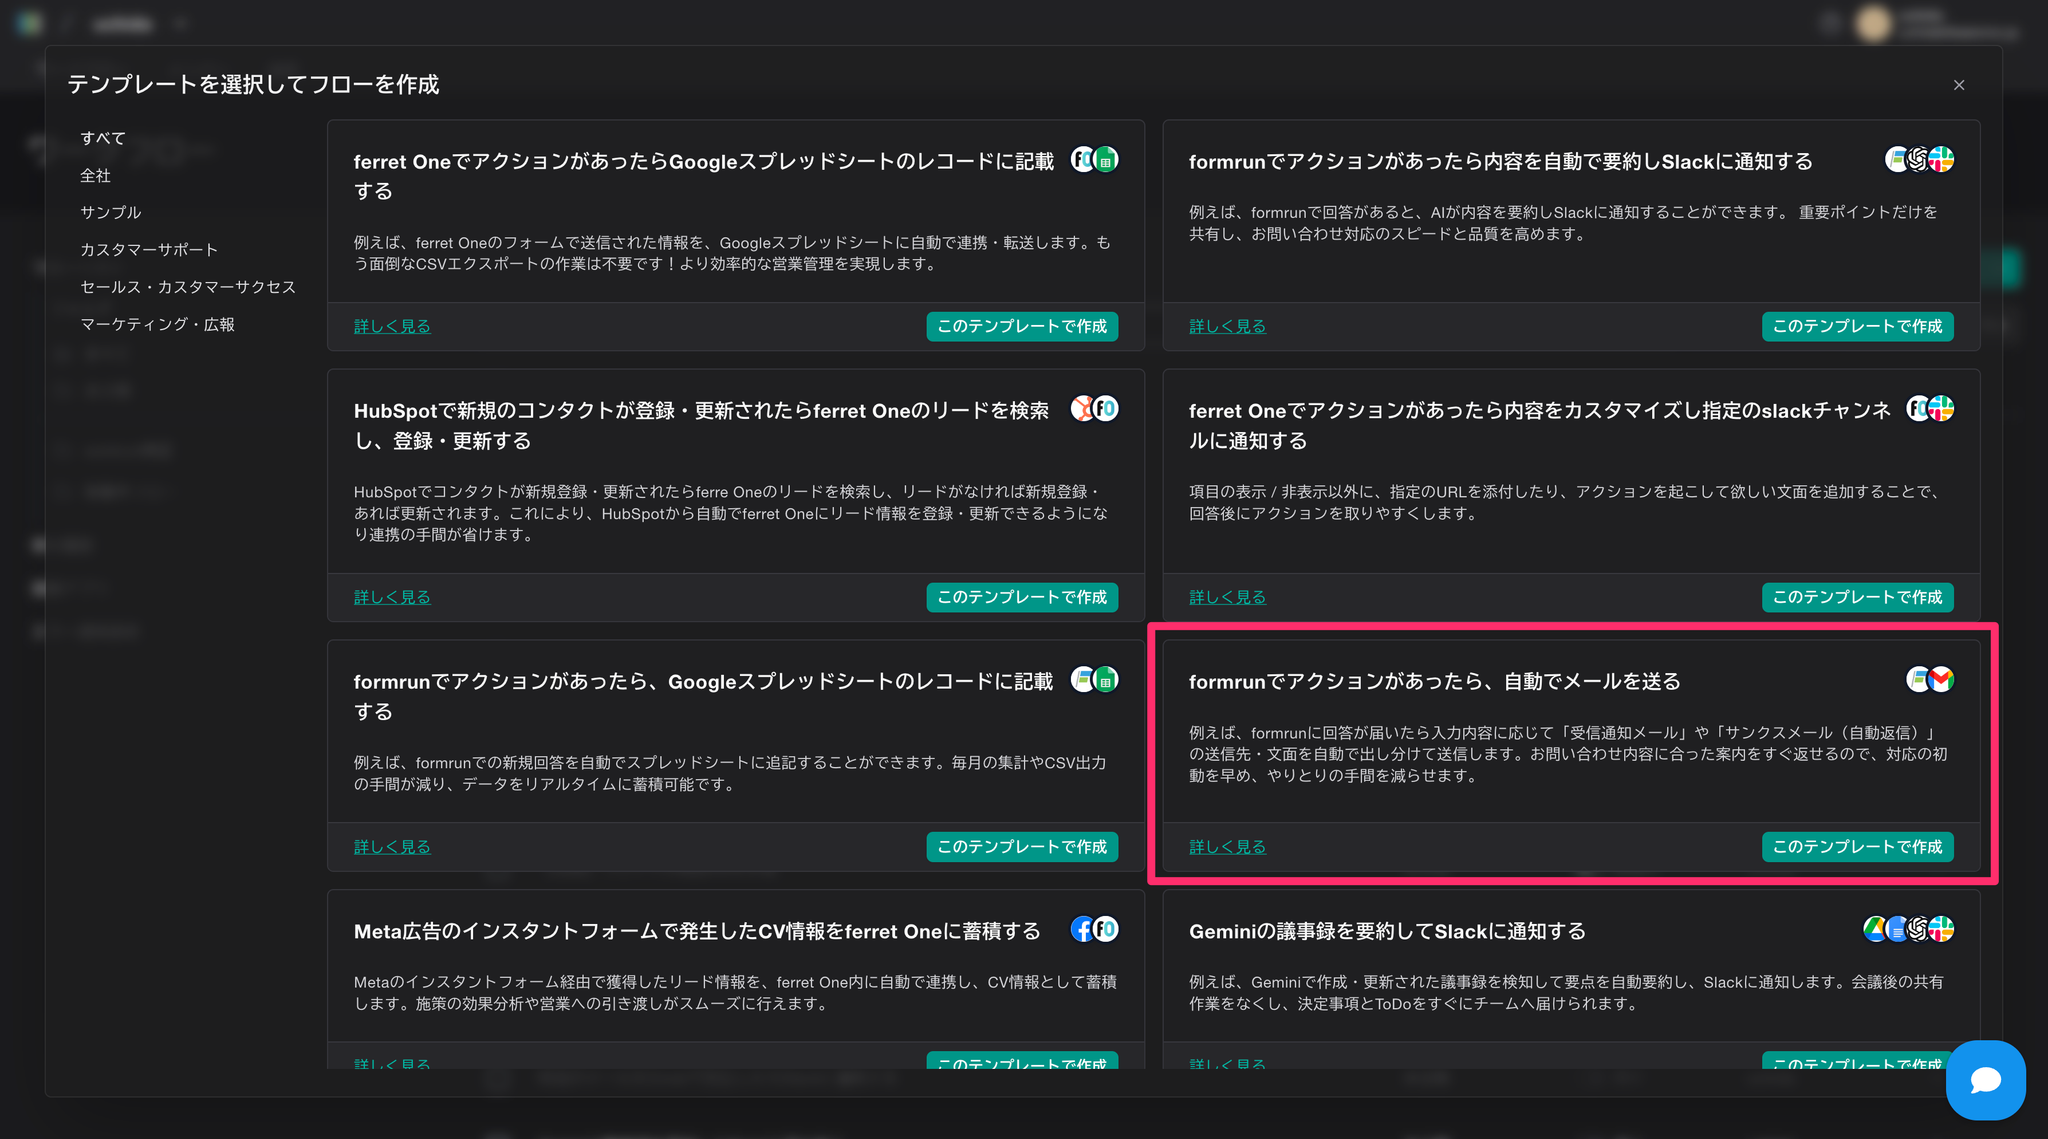This screenshot has width=2048, height=1139.
Task: Click the Facebook icon on Meta ads card
Action: (x=1082, y=929)
